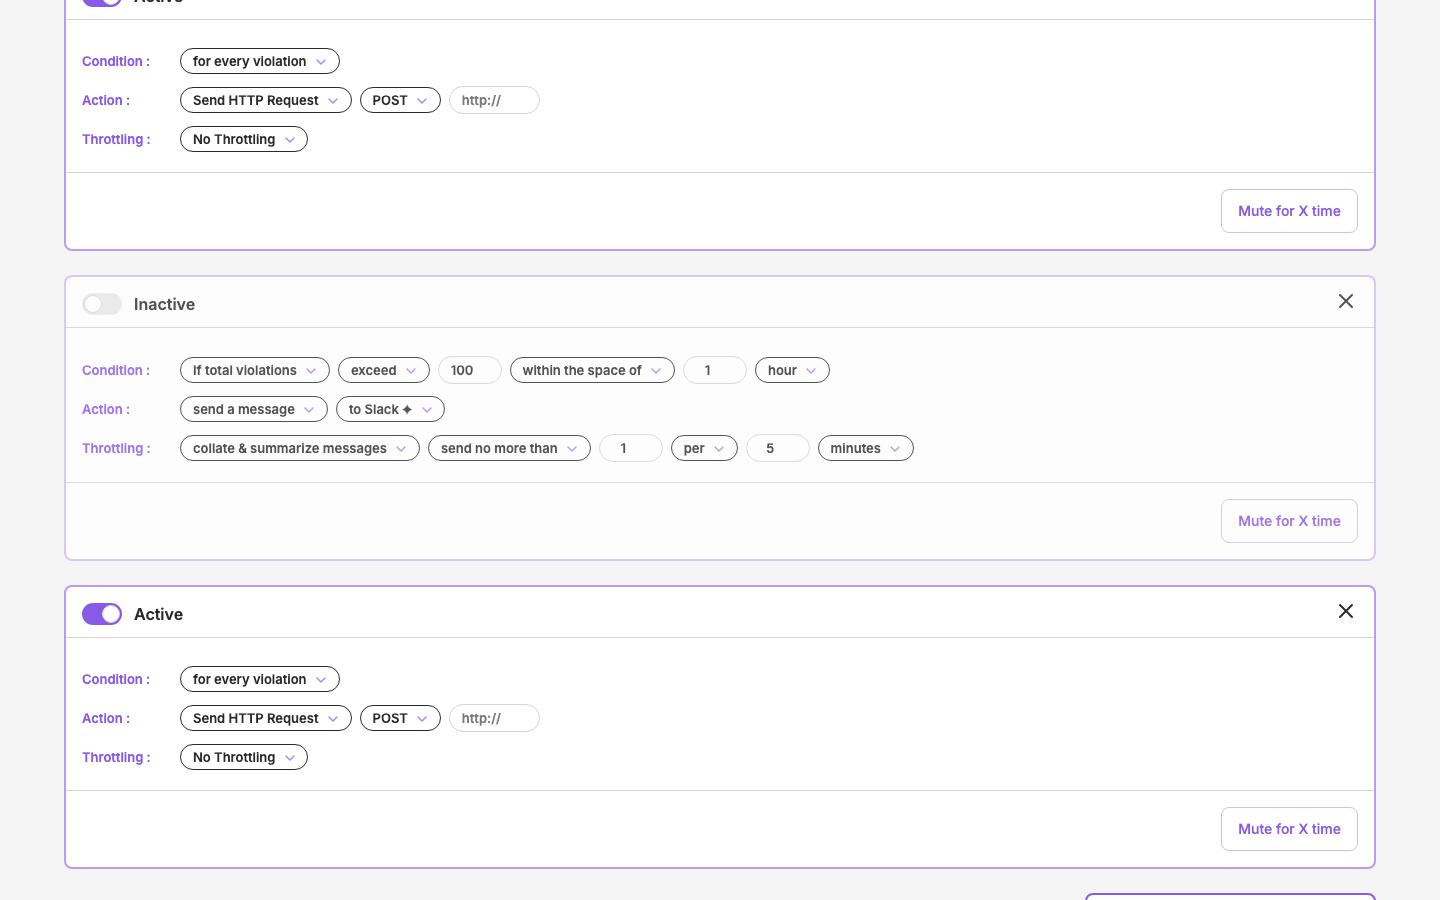1440x900 pixels.
Task: Remove the Inactive rule with its X icon
Action: coord(1346,301)
